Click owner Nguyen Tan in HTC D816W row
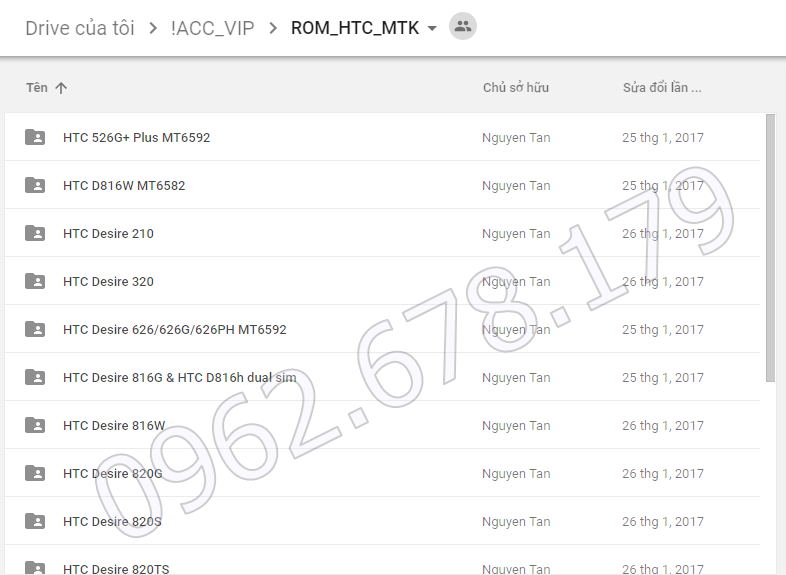Image resolution: width=786 pixels, height=575 pixels. click(x=516, y=185)
